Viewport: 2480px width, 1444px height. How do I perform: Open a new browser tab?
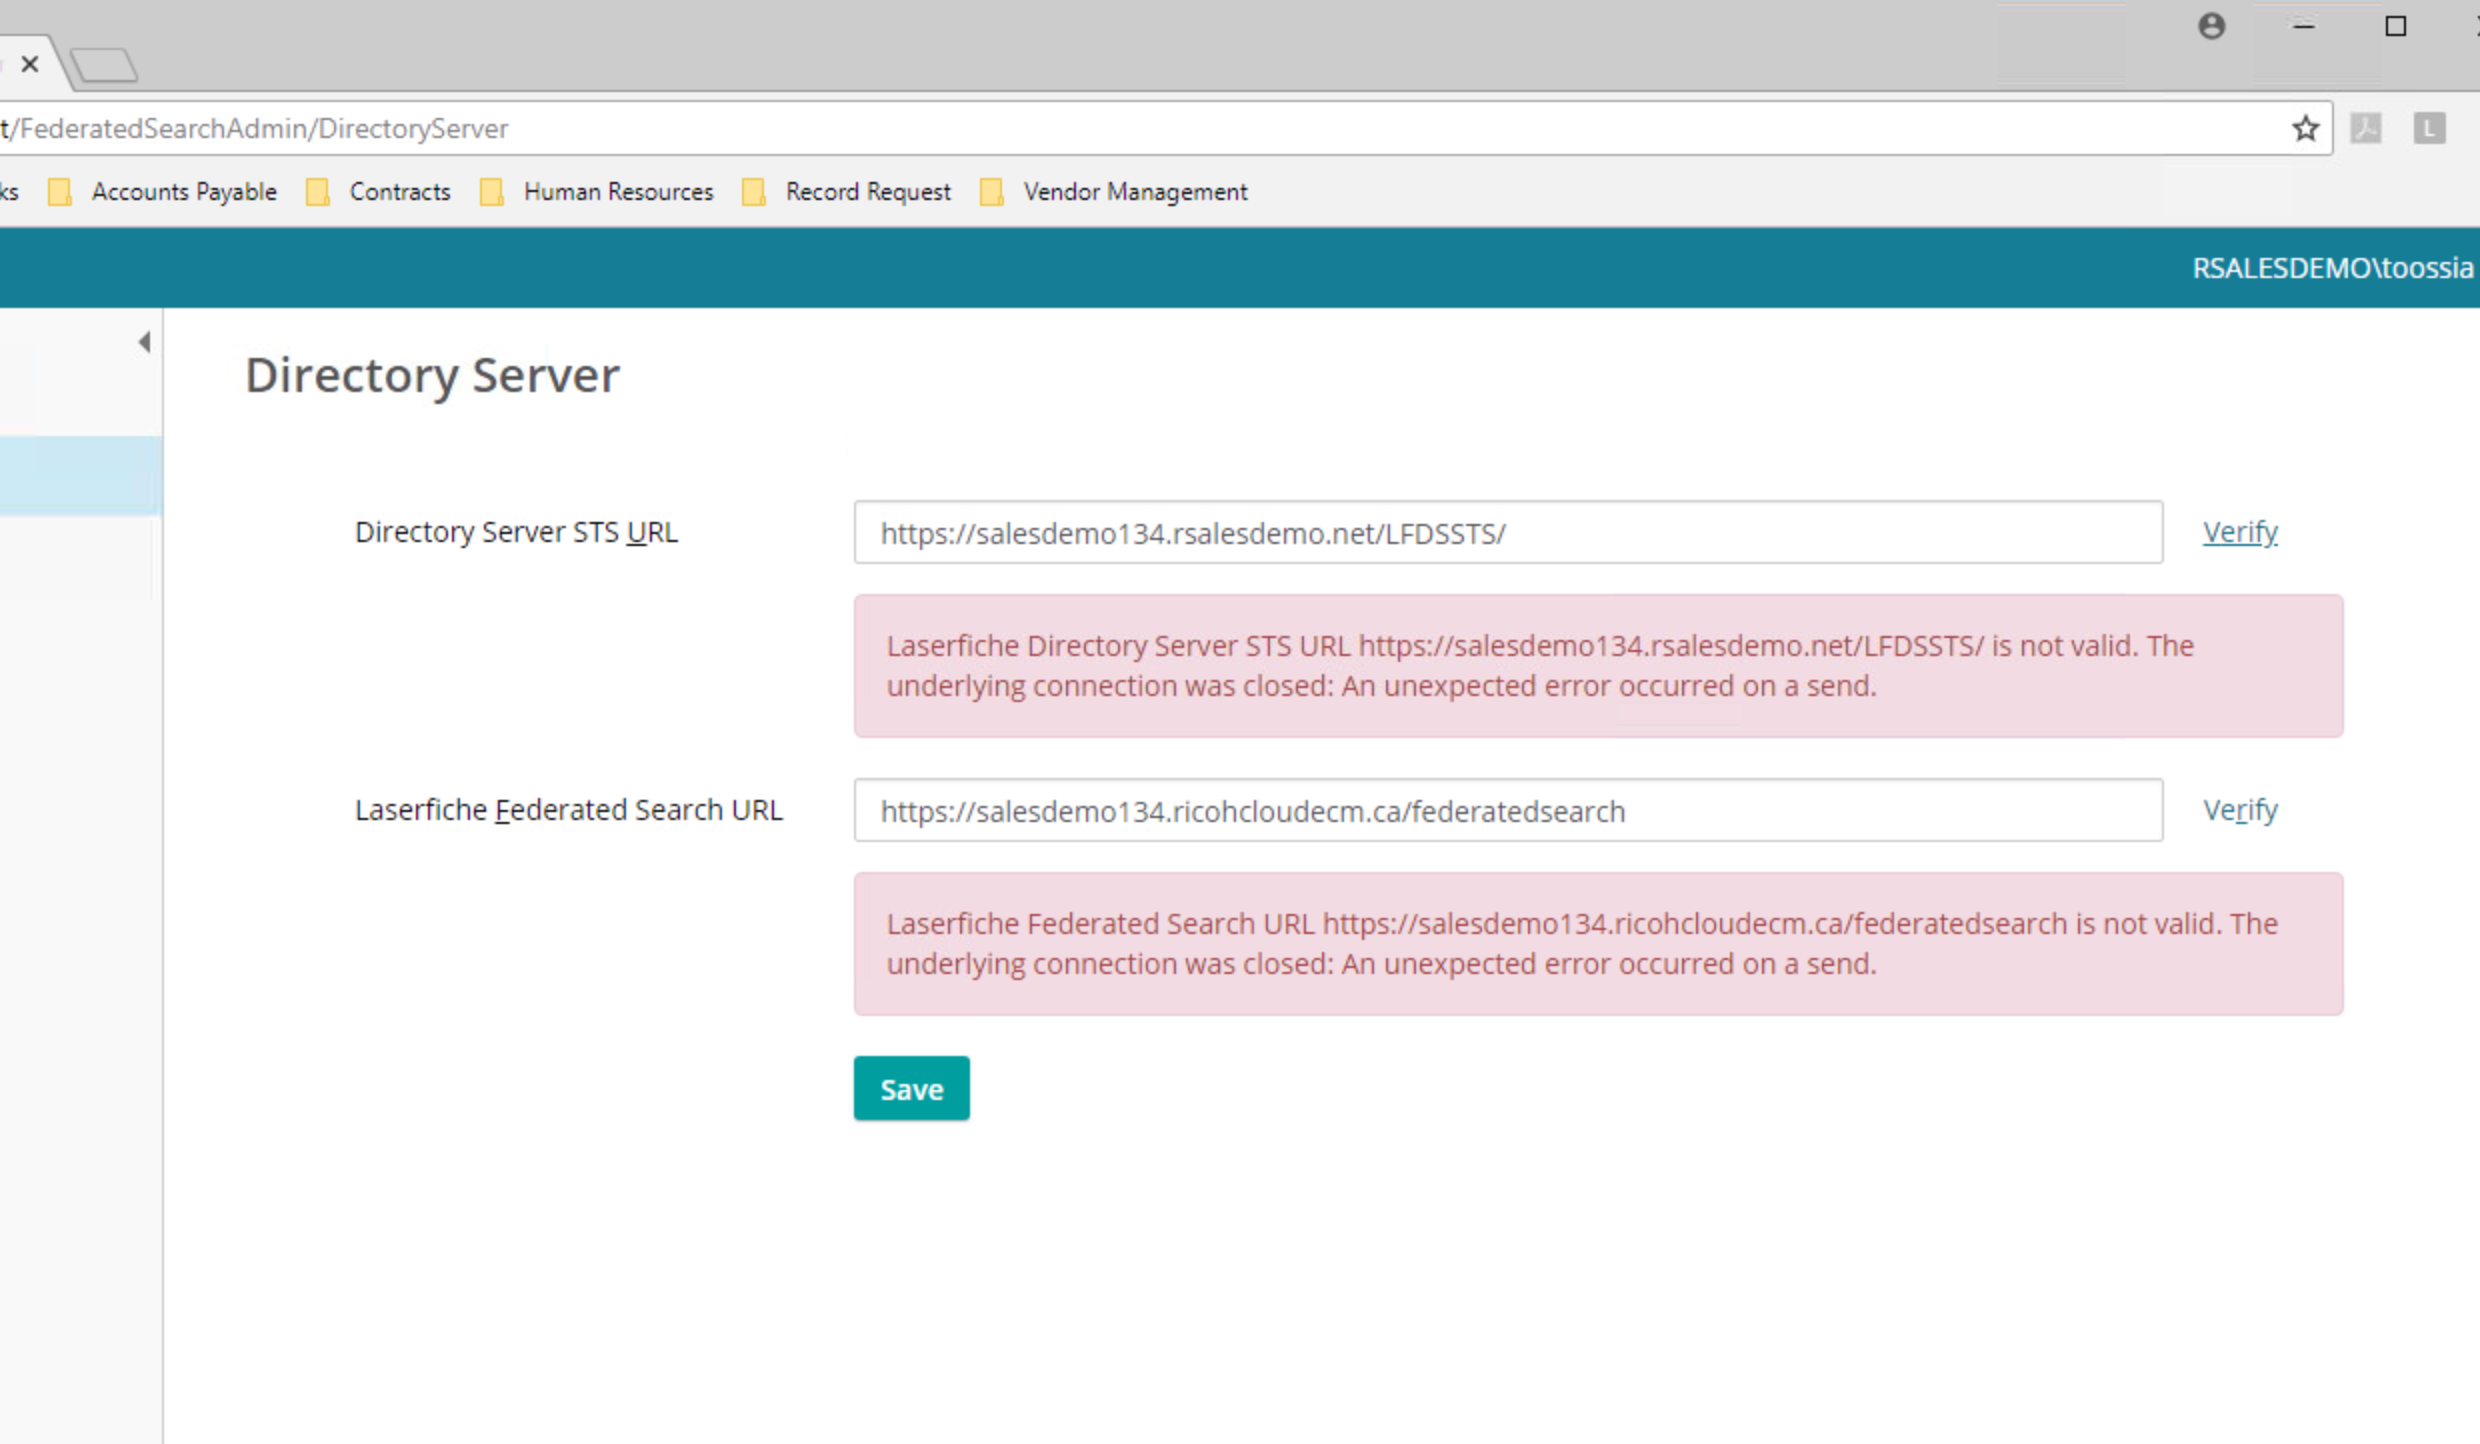(x=104, y=66)
